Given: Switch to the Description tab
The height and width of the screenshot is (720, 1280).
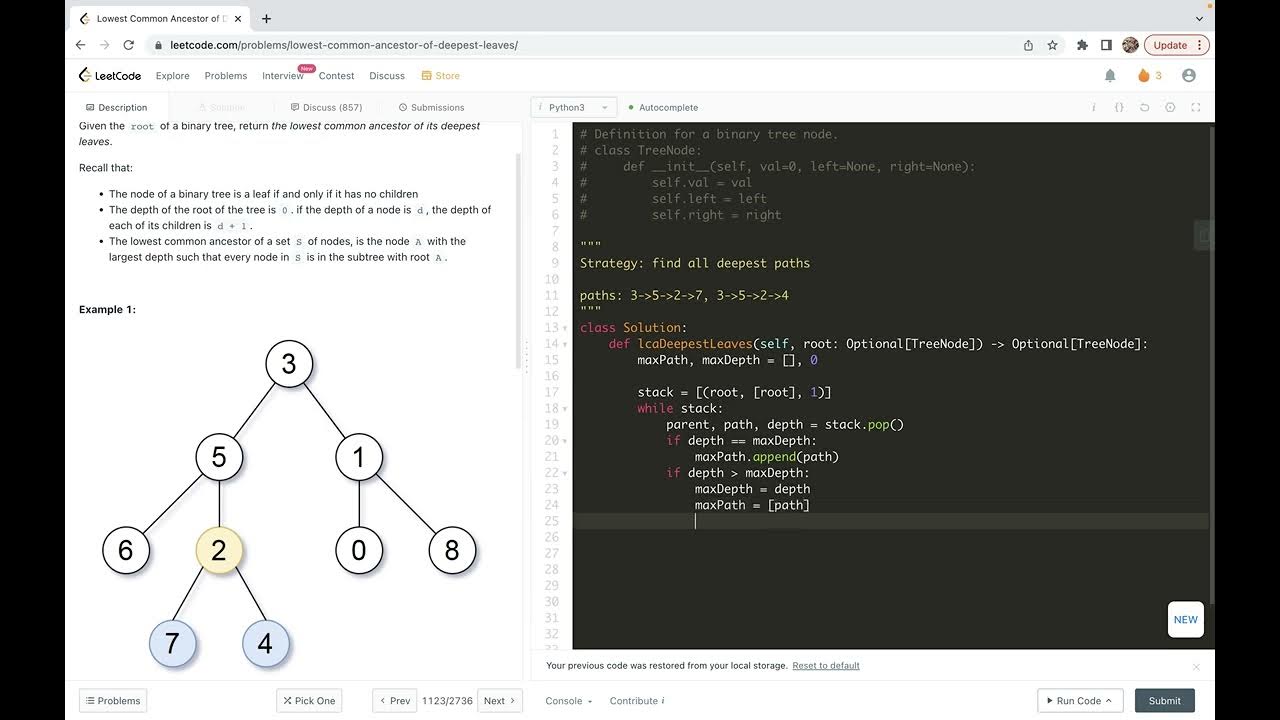Looking at the screenshot, I should [x=117, y=107].
